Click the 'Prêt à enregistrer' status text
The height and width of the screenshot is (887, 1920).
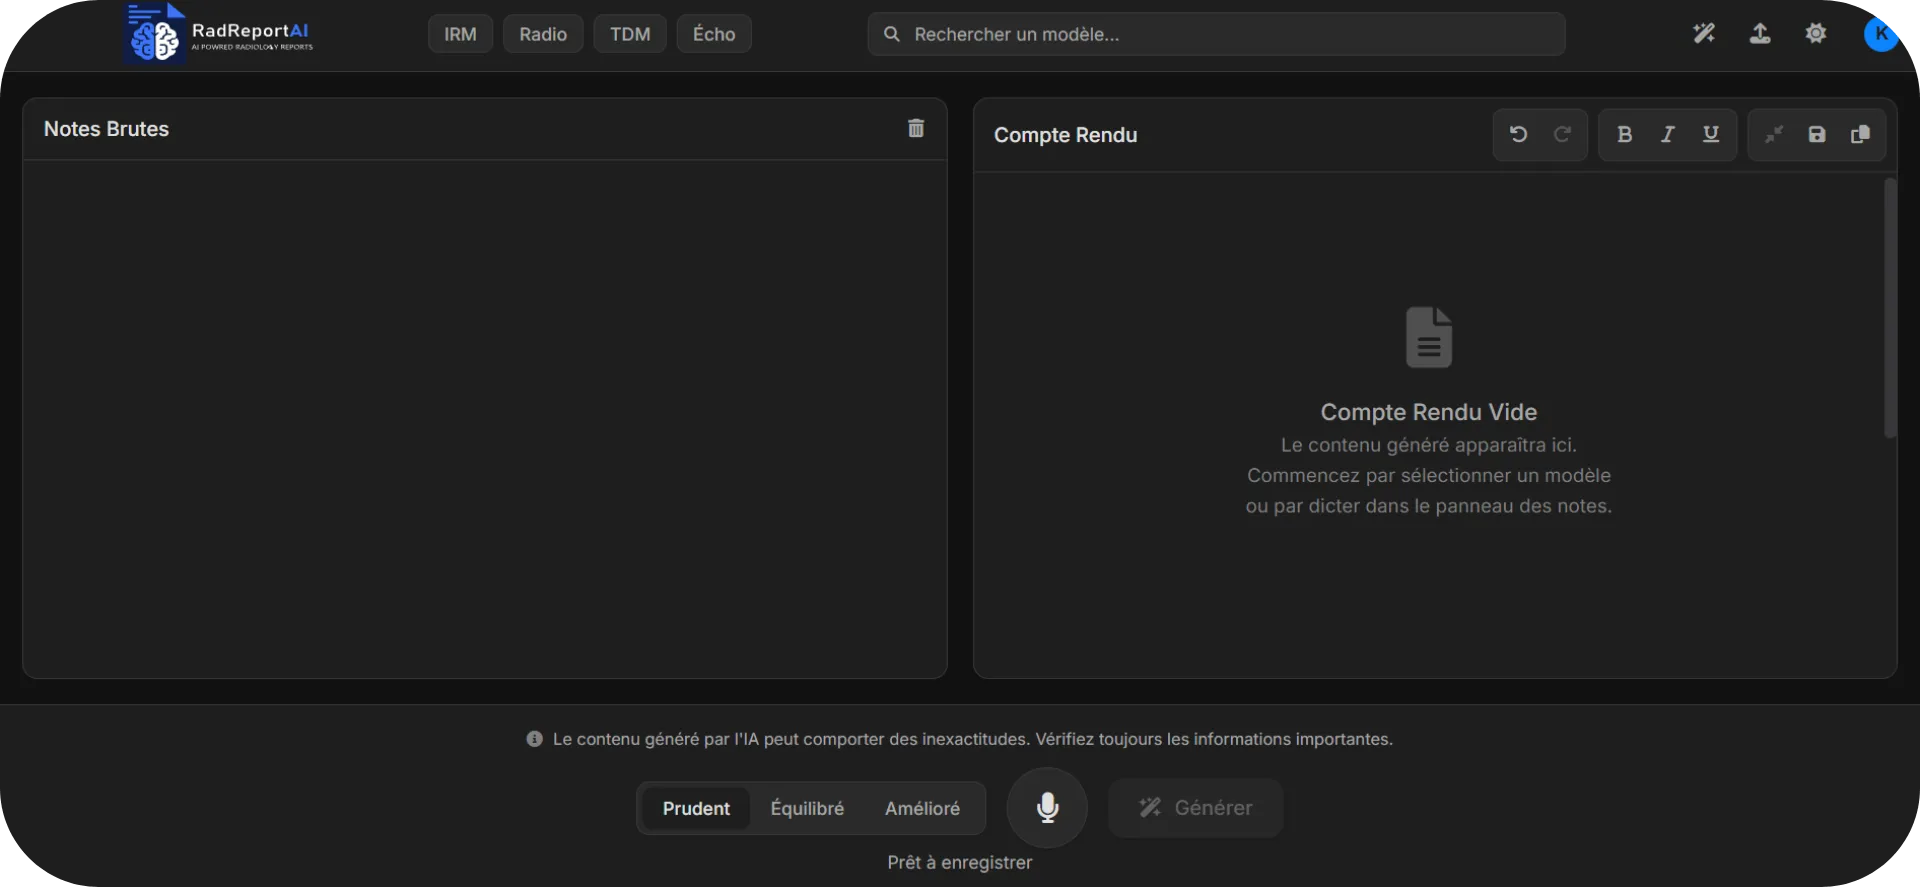click(960, 862)
